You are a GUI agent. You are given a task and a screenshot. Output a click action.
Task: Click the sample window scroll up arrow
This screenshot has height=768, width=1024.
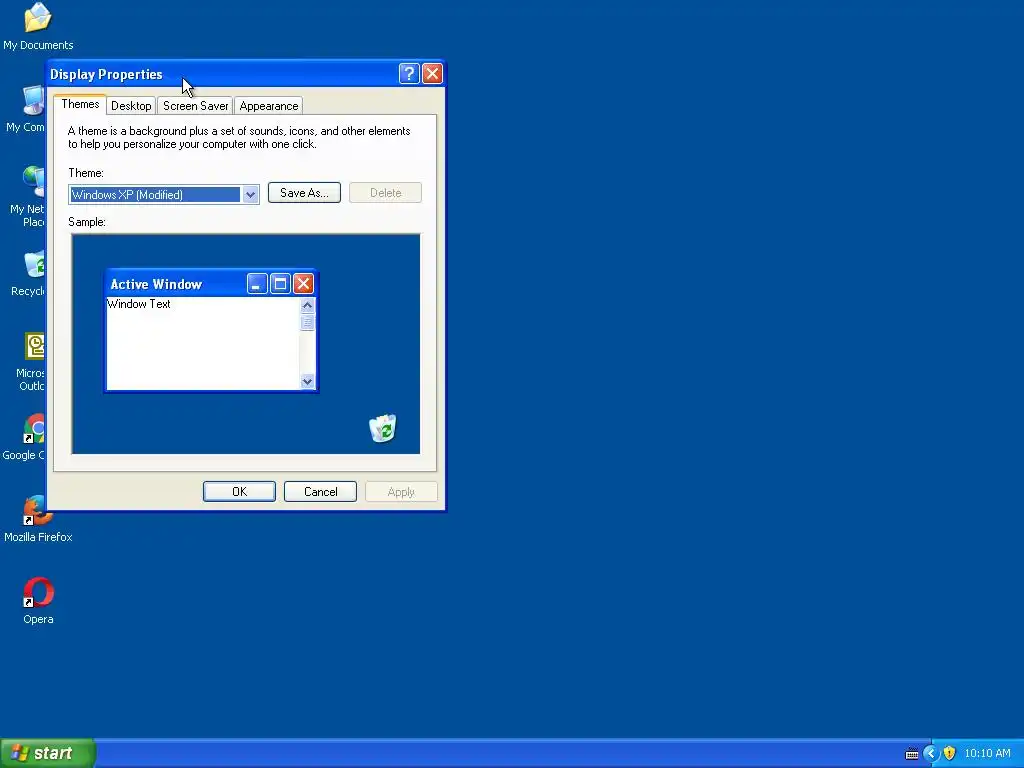click(308, 305)
